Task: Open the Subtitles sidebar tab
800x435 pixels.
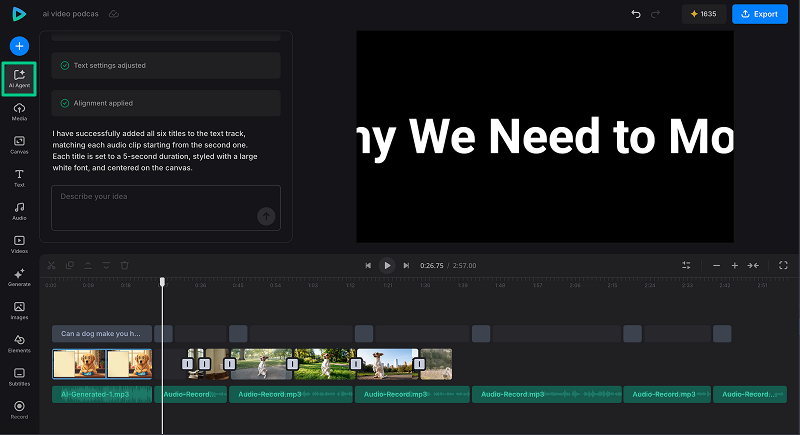Action: pos(19,377)
